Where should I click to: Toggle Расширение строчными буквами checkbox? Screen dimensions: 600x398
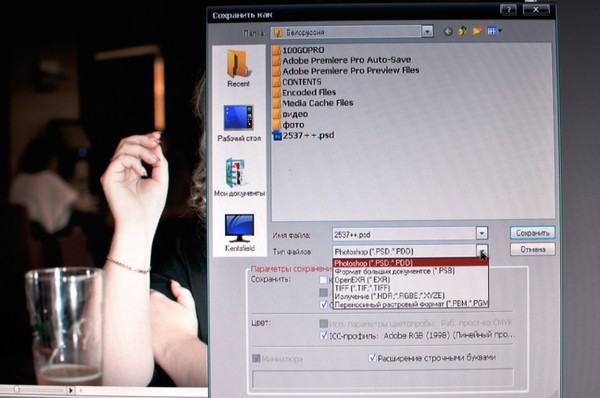tap(372, 358)
